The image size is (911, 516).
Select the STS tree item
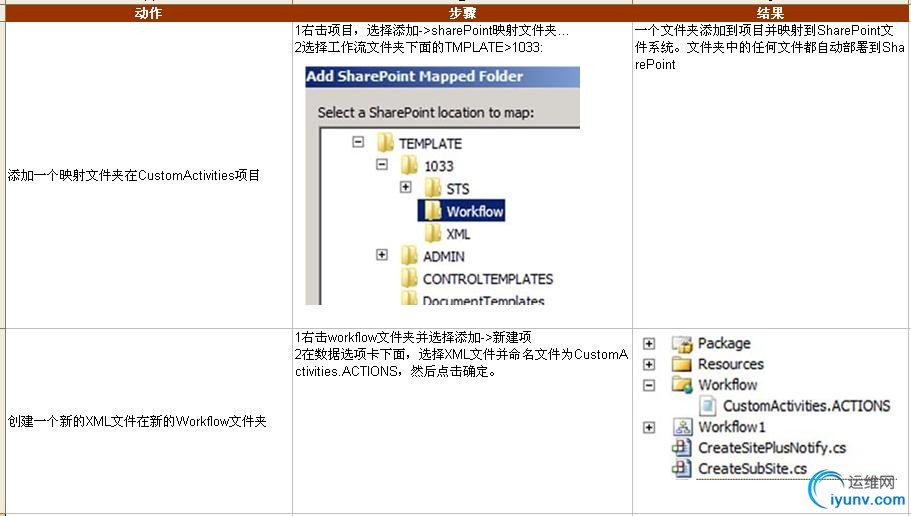click(457, 188)
